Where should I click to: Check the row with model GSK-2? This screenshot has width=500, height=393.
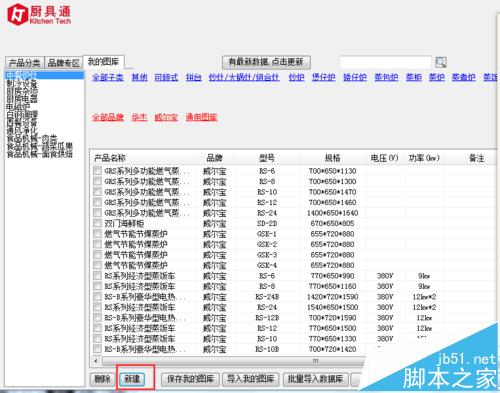(97, 244)
